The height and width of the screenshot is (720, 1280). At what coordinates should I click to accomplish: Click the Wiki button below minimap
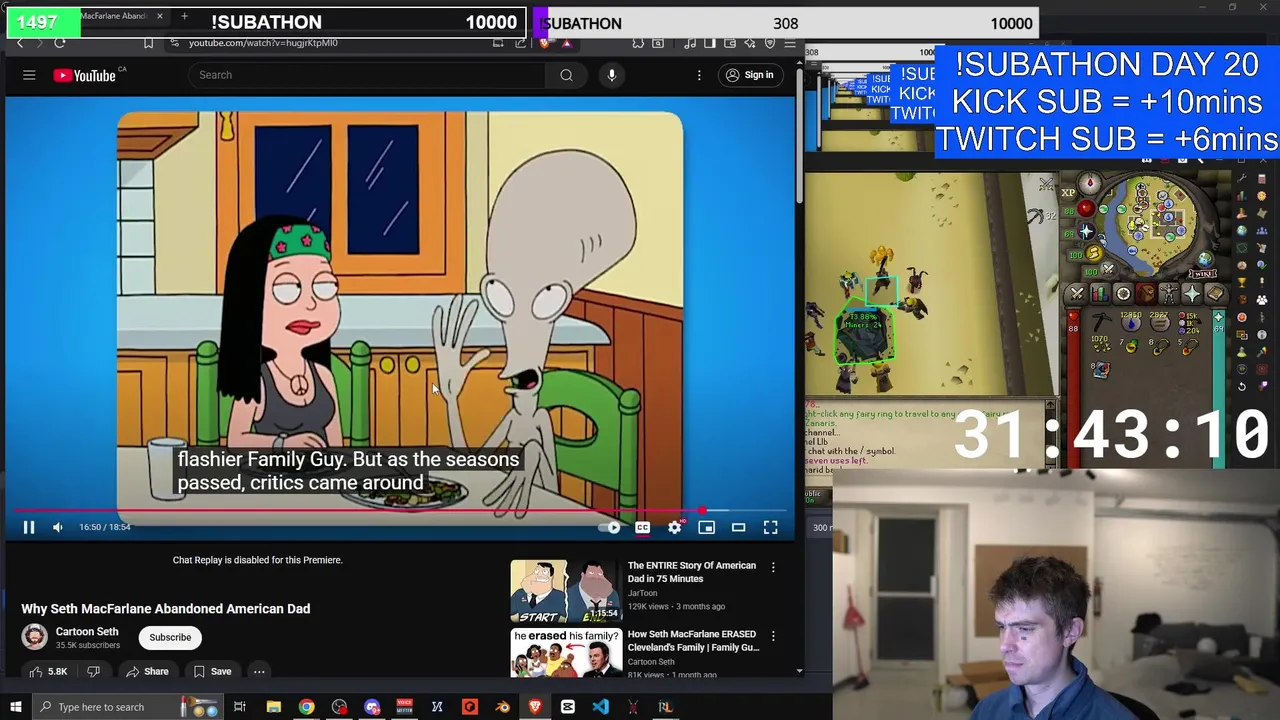coord(1202,273)
